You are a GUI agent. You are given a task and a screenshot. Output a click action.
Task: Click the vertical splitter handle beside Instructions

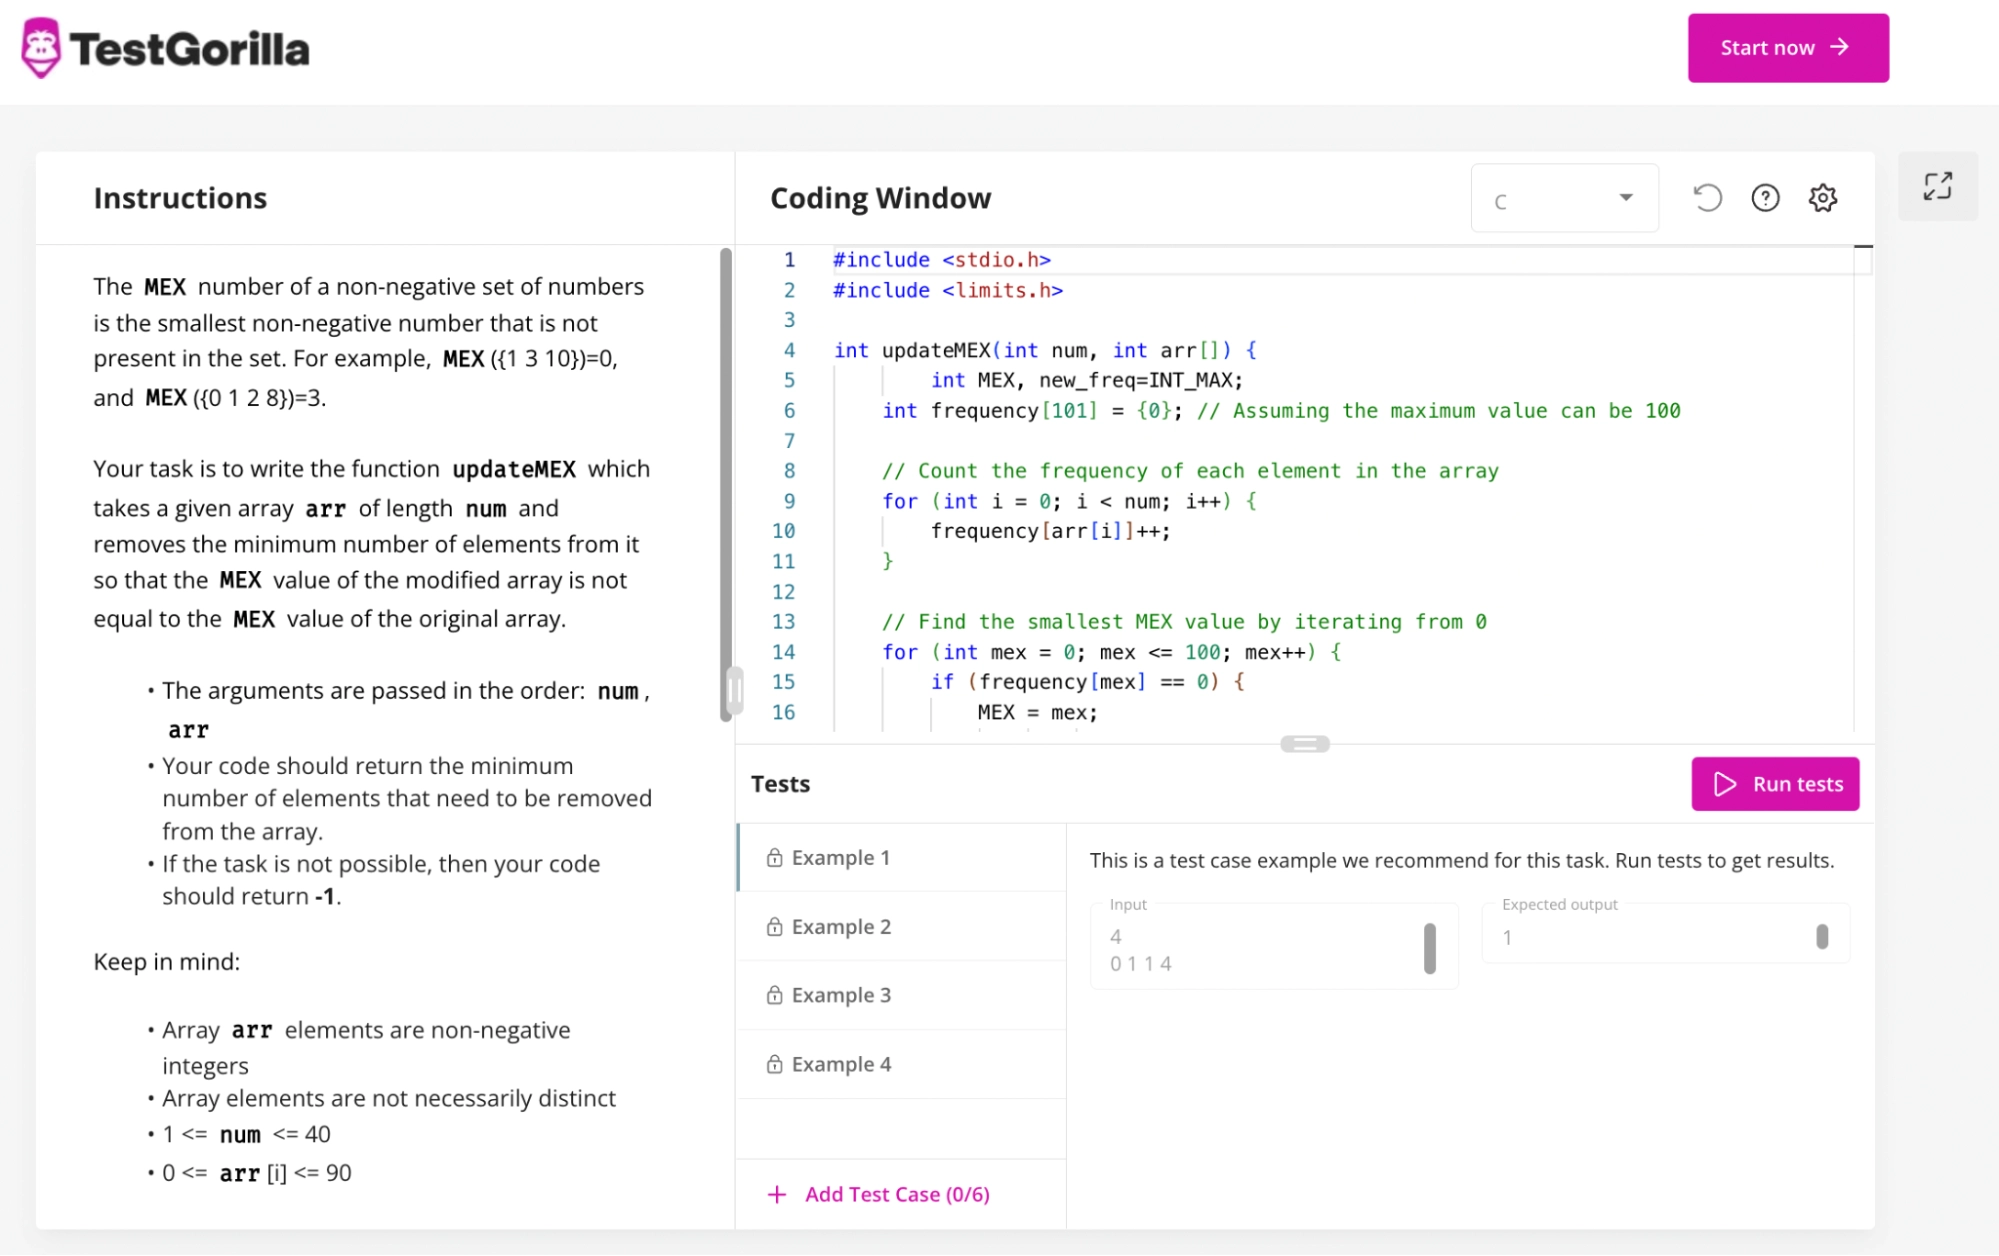pyautogui.click(x=735, y=690)
